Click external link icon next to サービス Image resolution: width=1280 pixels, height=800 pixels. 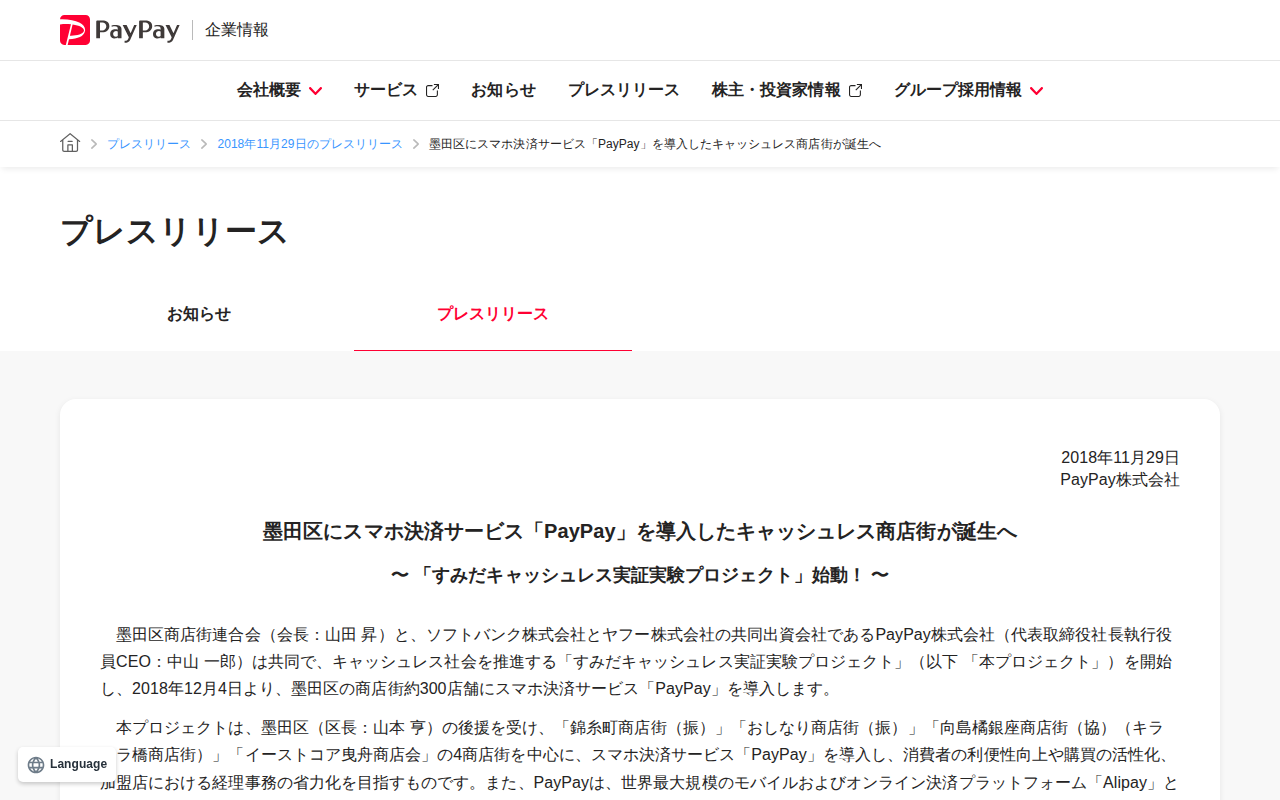point(432,90)
